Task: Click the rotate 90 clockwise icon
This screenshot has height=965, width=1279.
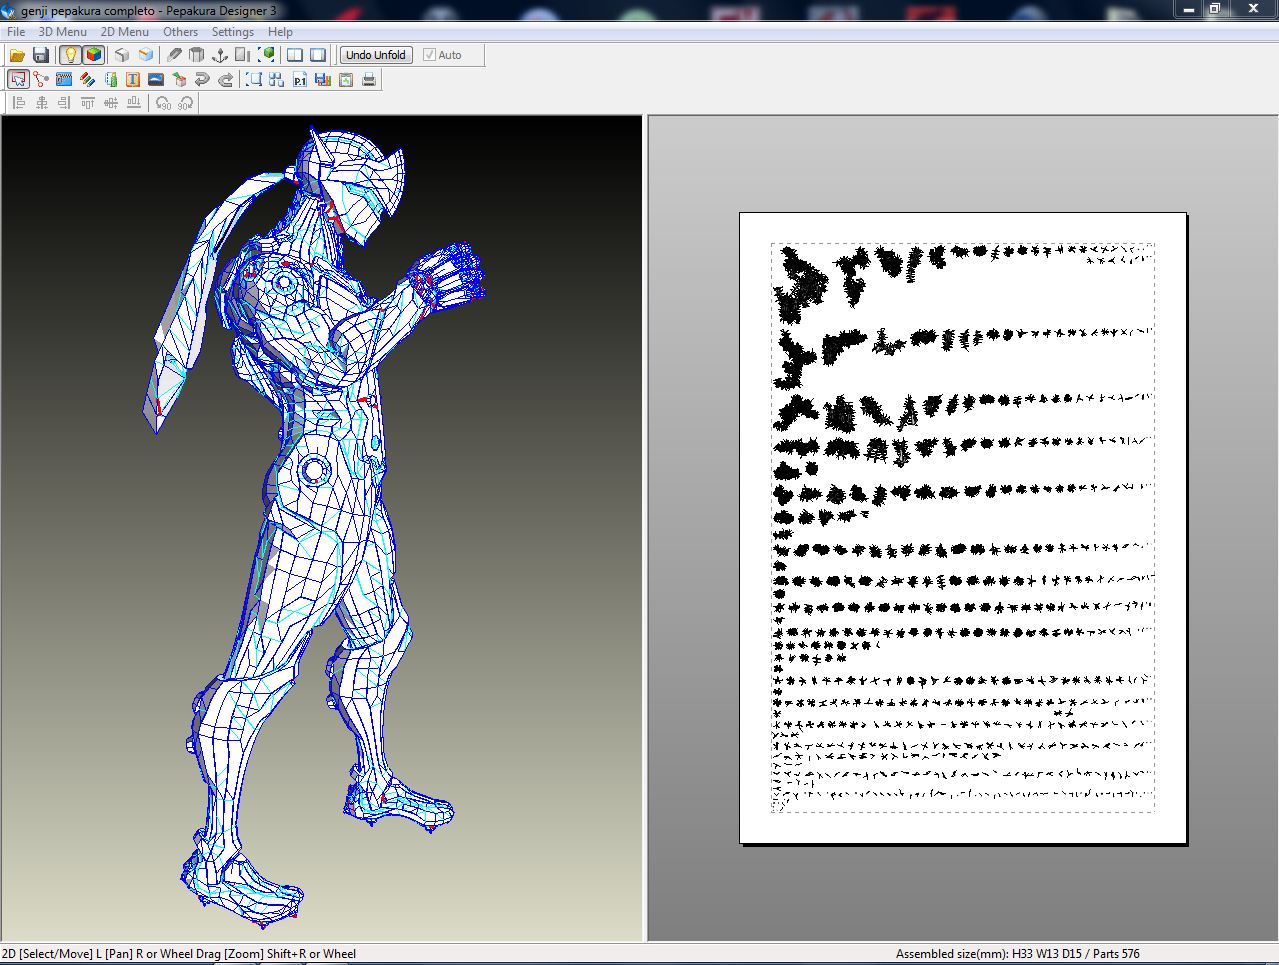Action: pos(185,103)
